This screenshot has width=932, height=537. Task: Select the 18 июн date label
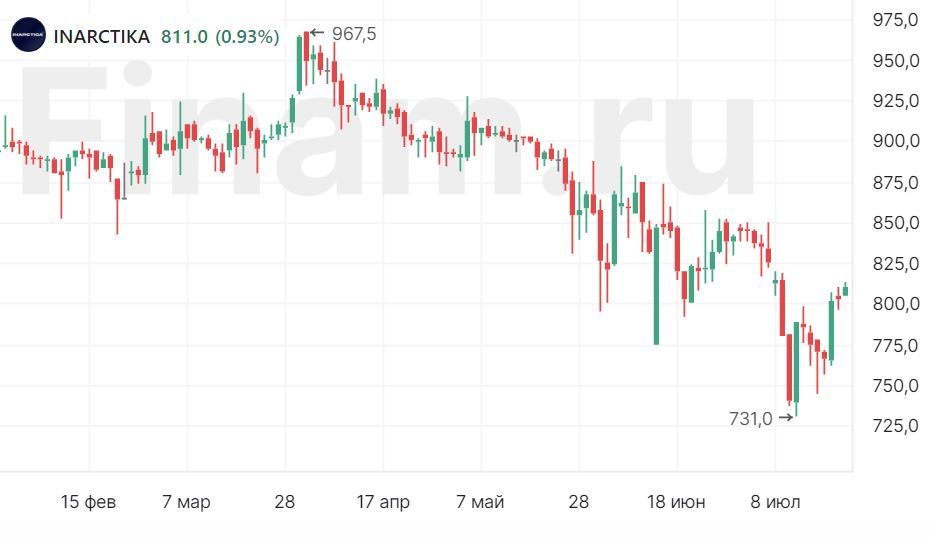[677, 502]
